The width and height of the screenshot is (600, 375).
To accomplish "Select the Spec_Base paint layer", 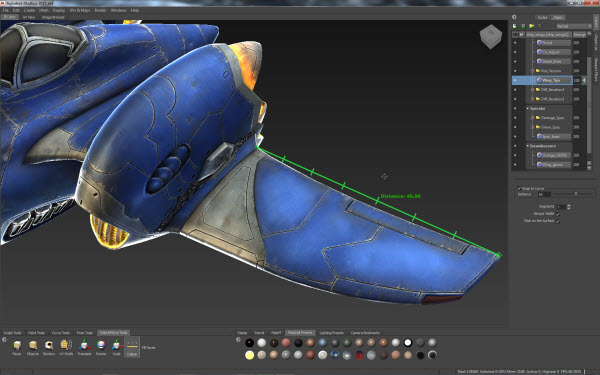I will (553, 136).
